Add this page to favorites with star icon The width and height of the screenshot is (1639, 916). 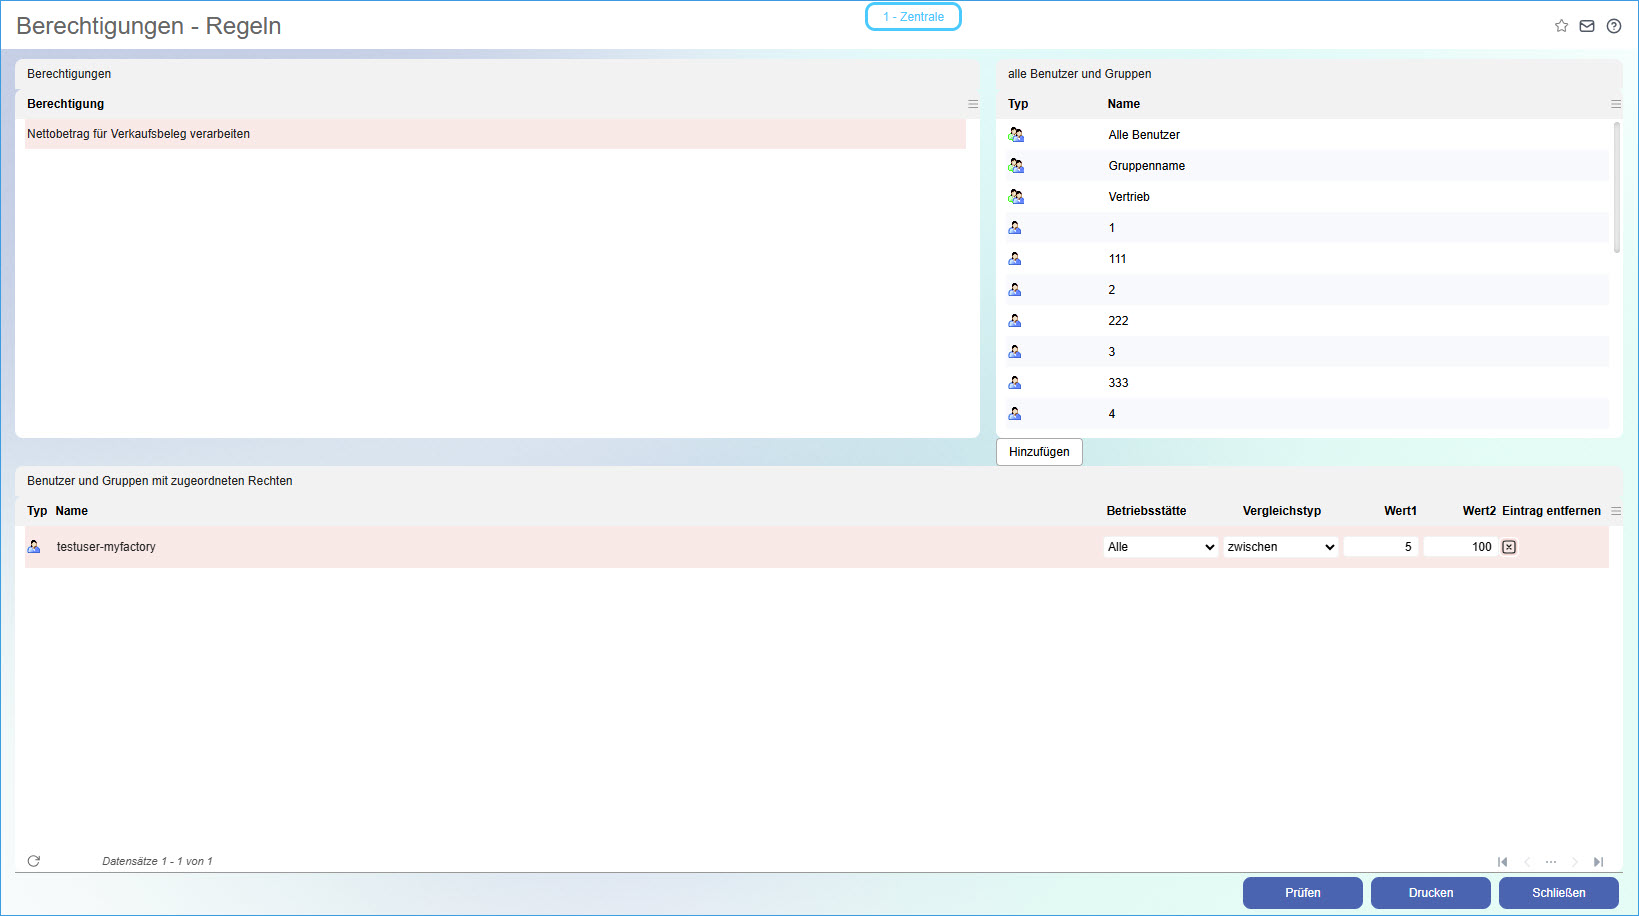click(1561, 26)
